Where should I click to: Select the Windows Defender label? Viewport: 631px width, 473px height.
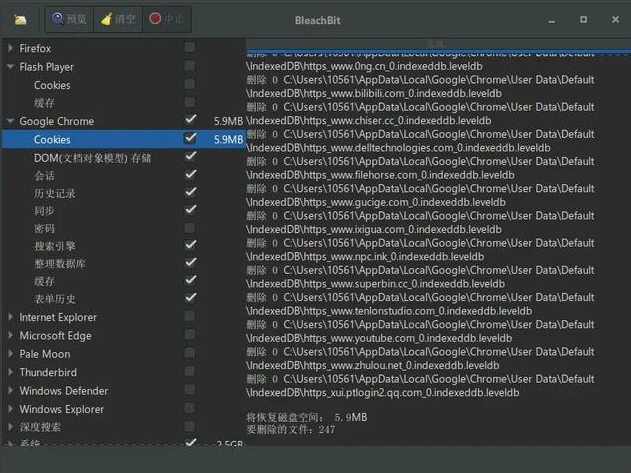[x=64, y=391]
